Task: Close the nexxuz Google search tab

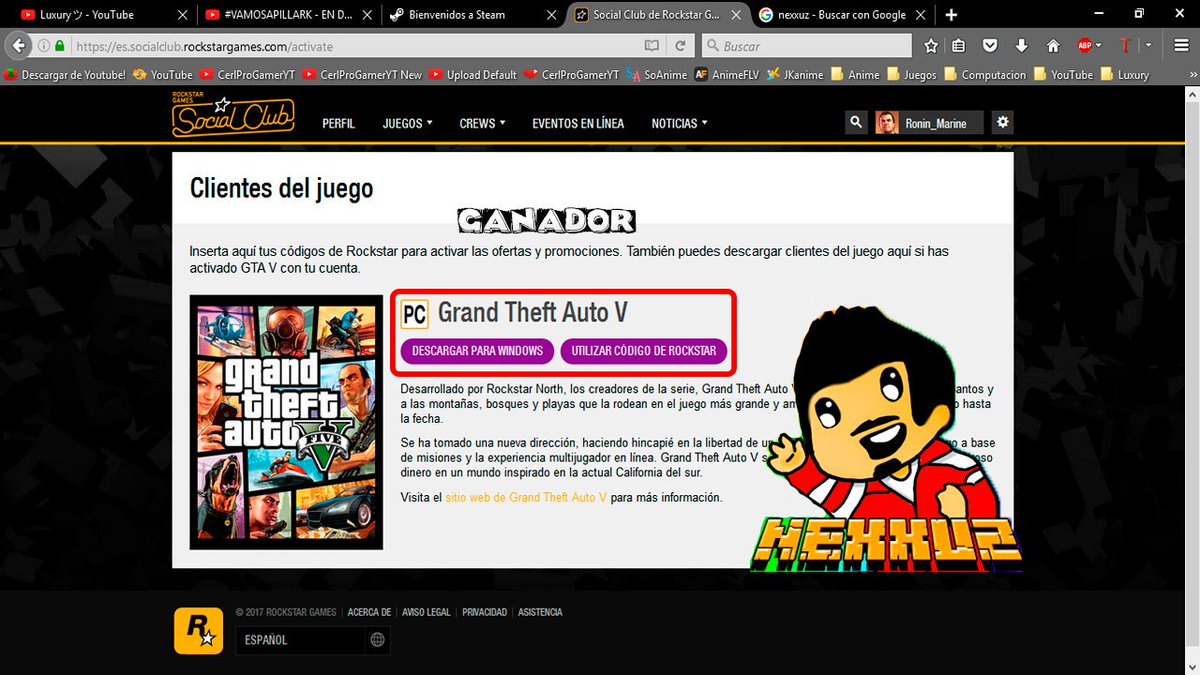Action: coord(923,15)
